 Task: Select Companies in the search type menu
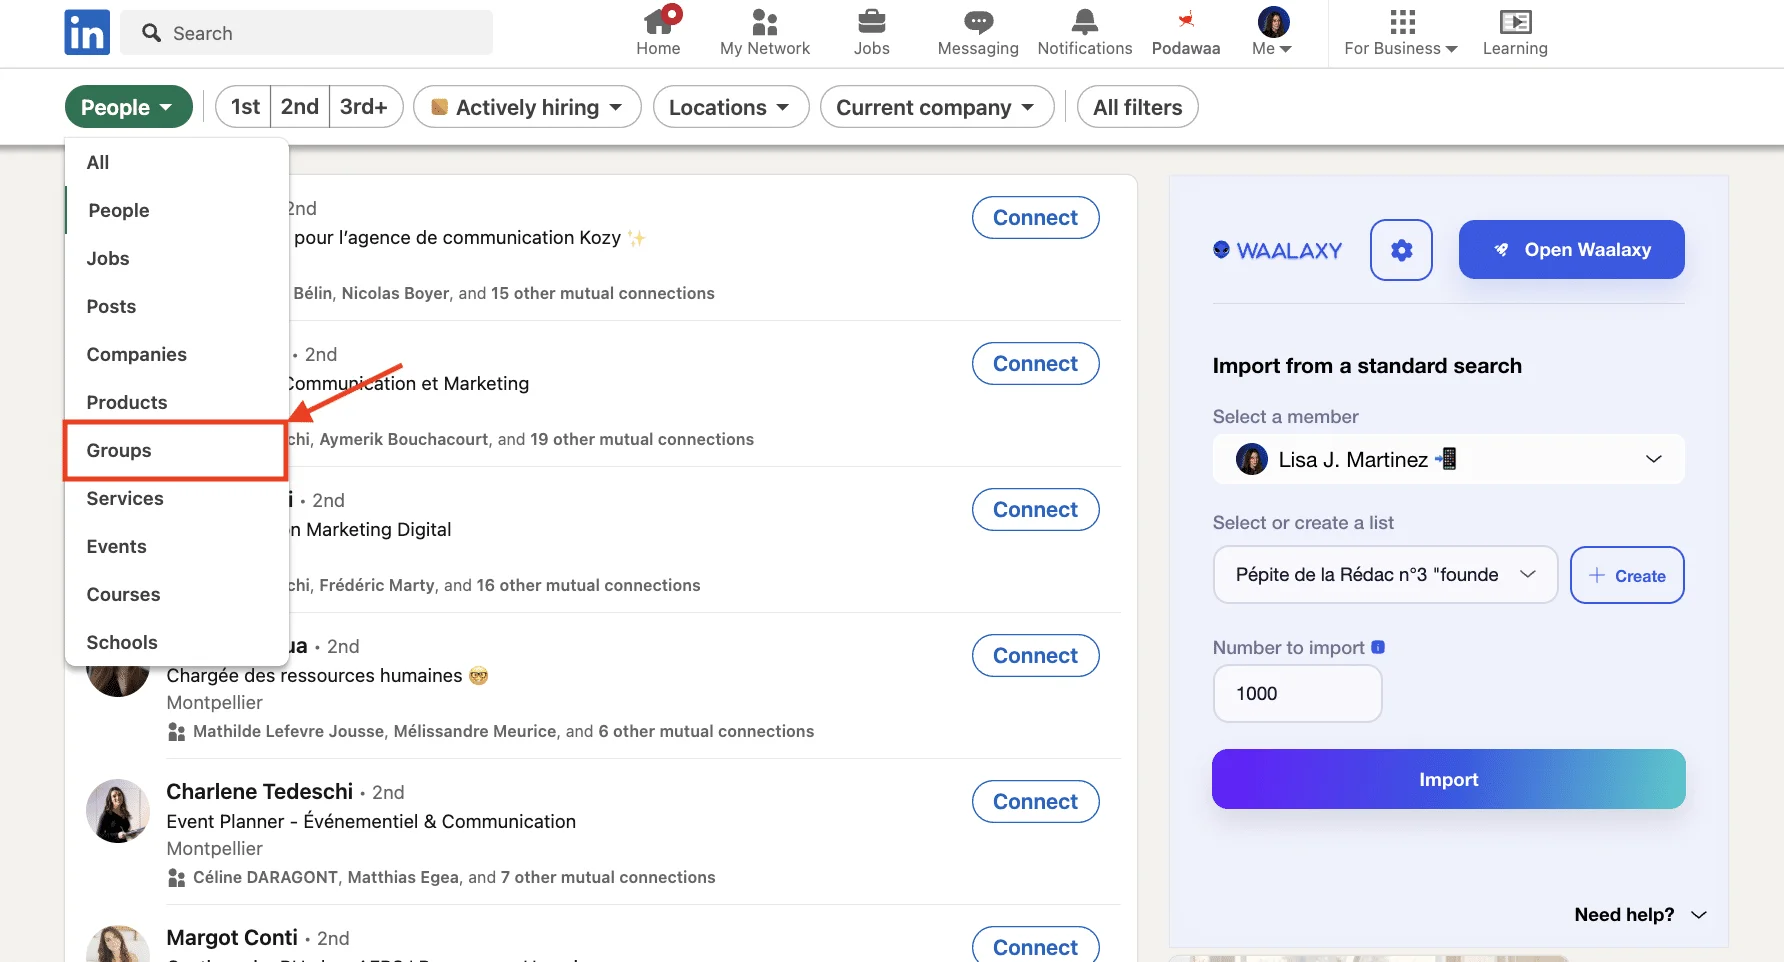point(137,355)
